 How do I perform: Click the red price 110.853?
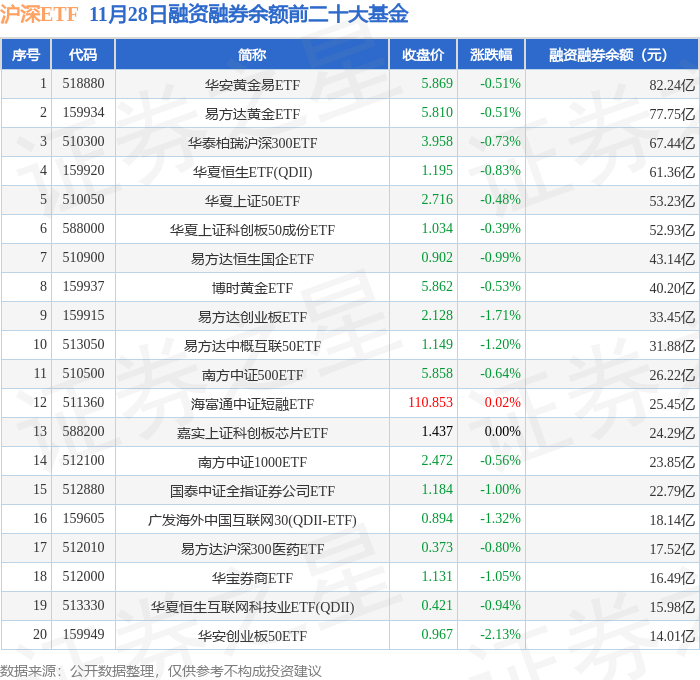(x=430, y=402)
